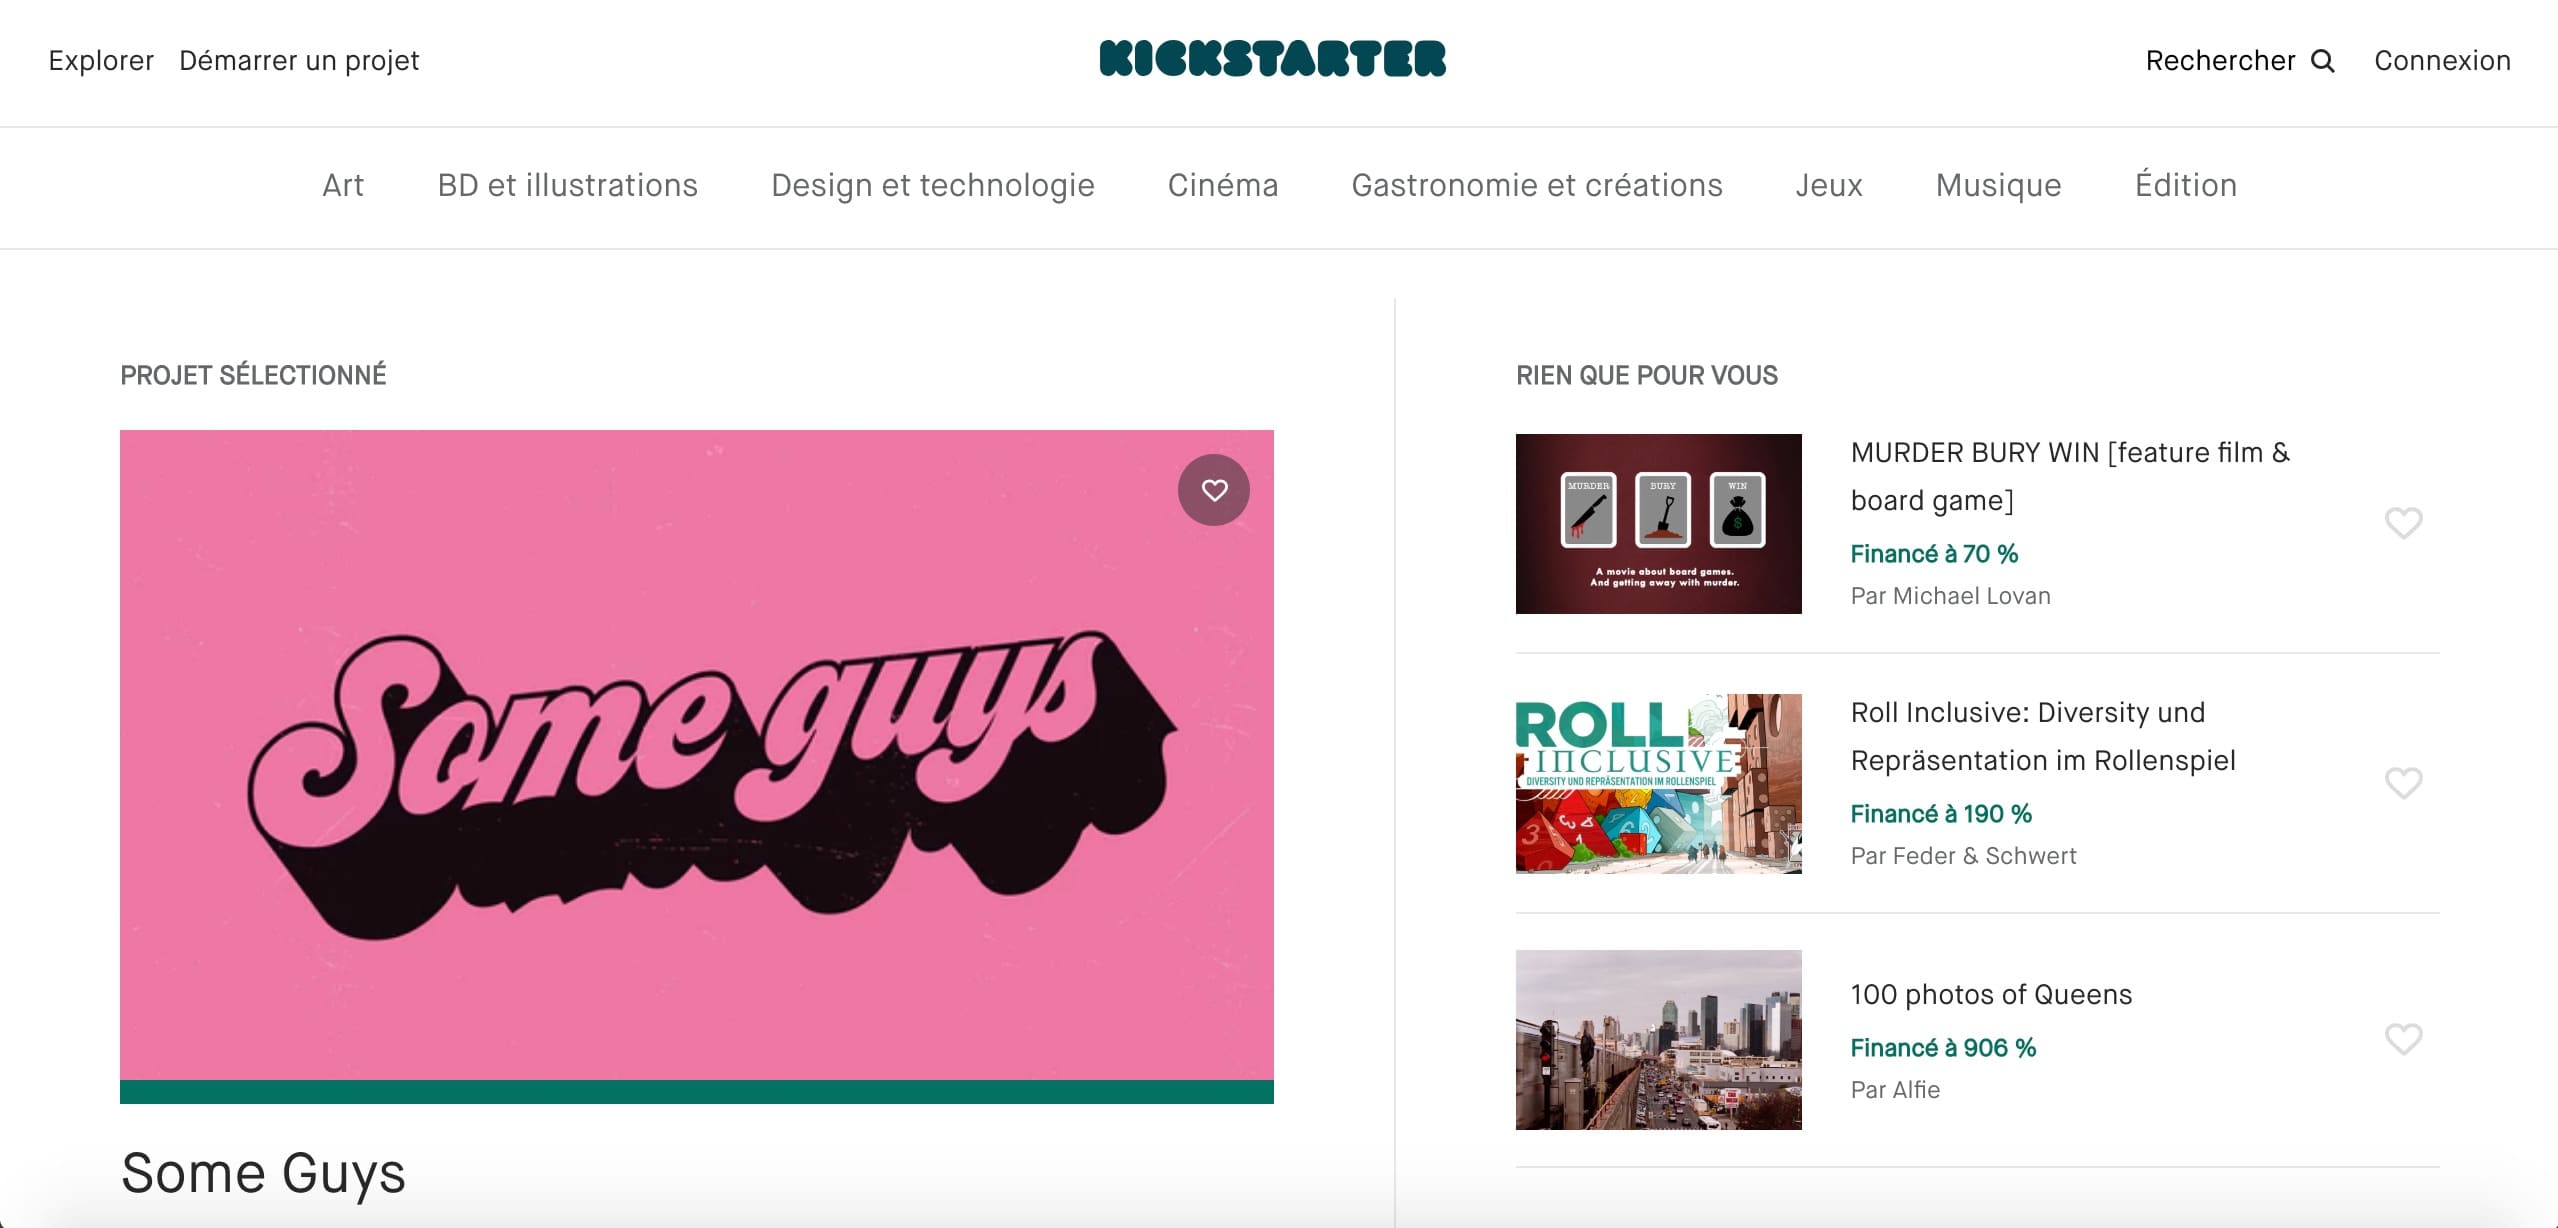Open 100 photos of Queens thumbnail
Image resolution: width=2558 pixels, height=1228 pixels.
[x=1658, y=1040]
